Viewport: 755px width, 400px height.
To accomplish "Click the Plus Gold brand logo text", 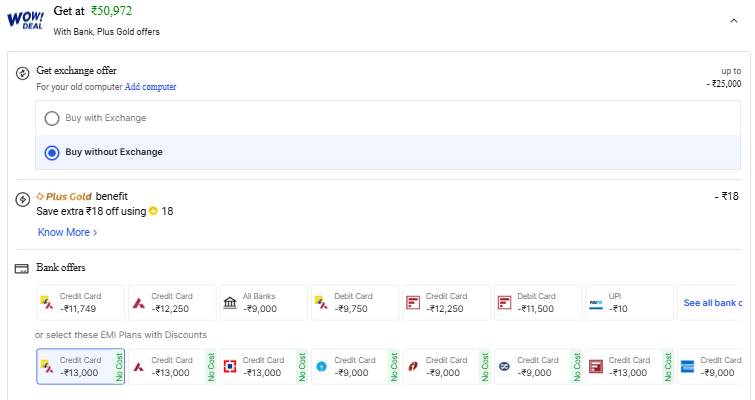I will tap(64, 196).
